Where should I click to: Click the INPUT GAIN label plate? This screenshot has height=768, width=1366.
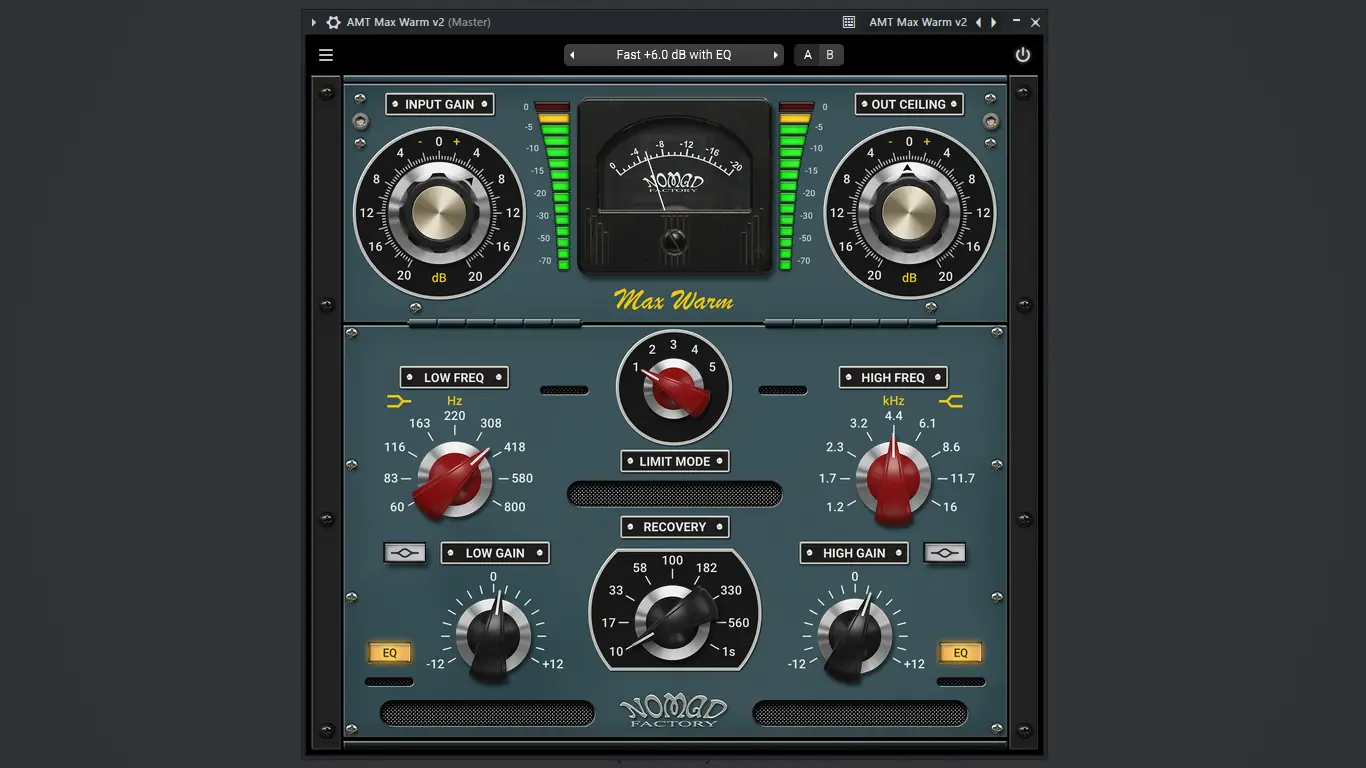[440, 104]
